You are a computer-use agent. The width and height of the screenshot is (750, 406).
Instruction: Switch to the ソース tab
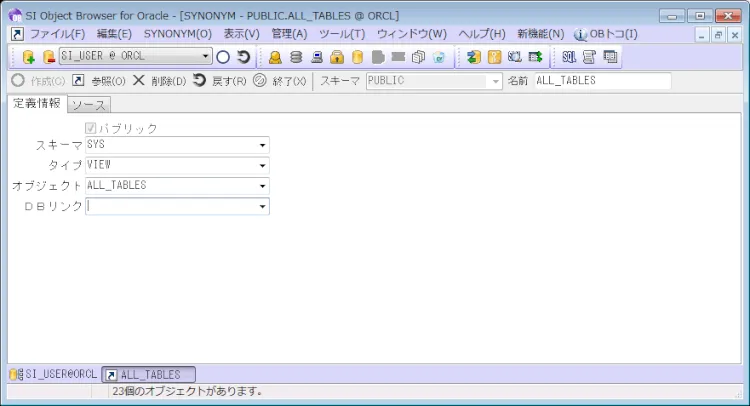click(x=89, y=105)
